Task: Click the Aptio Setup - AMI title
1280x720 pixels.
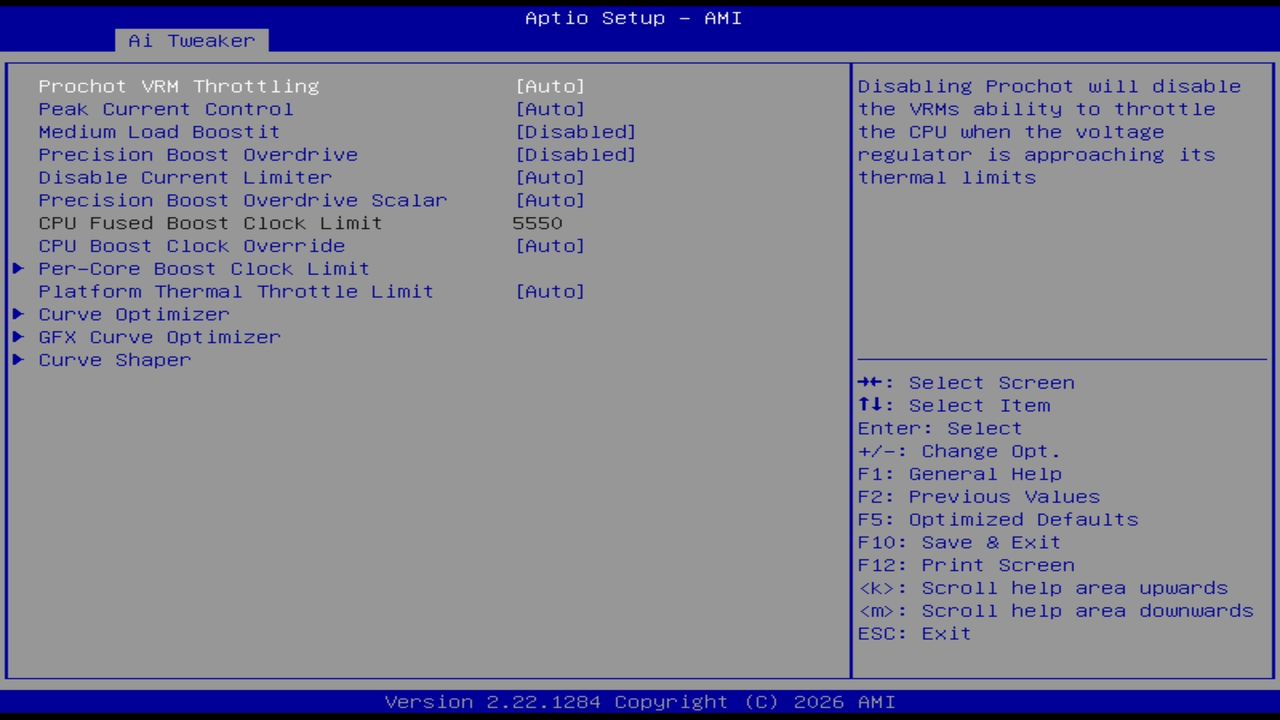Action: 634,18
